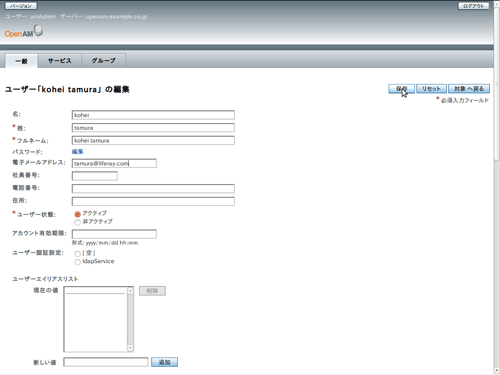Image resolution: width=500 pixels, height=375 pixels.
Task: Save the user with 保存 button
Action: point(401,89)
